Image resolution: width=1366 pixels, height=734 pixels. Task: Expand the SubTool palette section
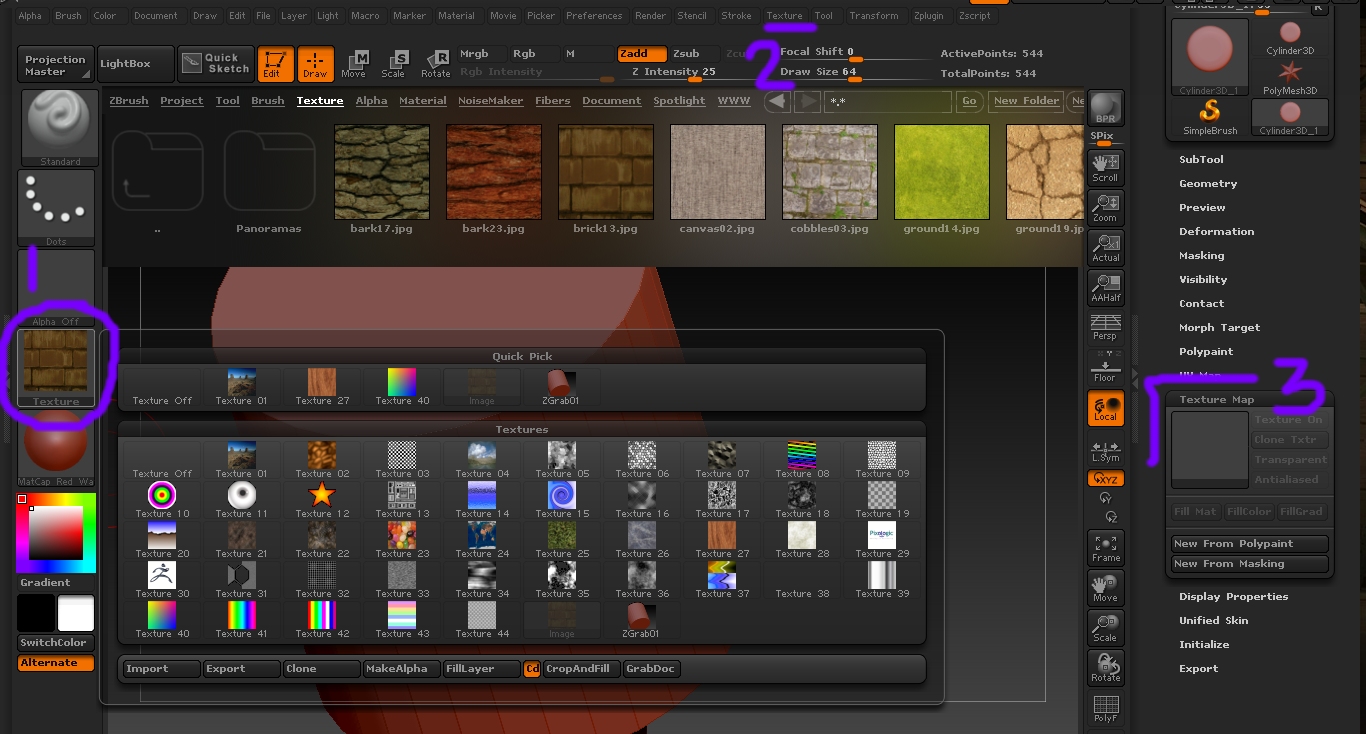click(x=1201, y=160)
